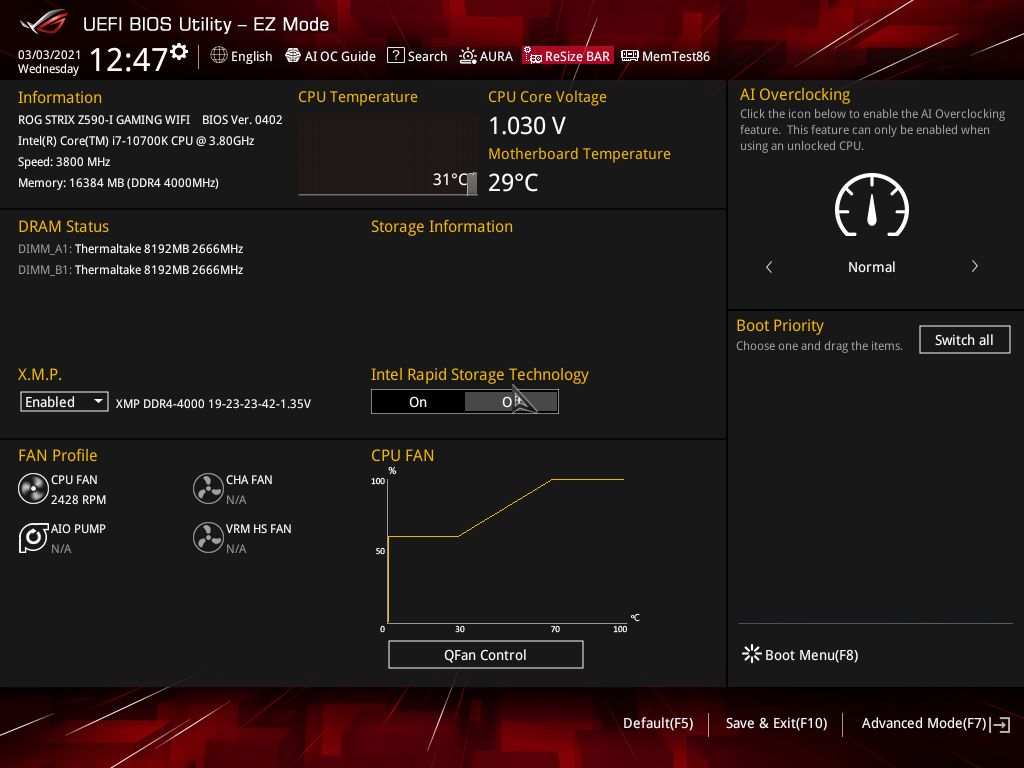The width and height of the screenshot is (1024, 768).
Task: Select next AI Overclocking mode arrow
Action: 974,266
